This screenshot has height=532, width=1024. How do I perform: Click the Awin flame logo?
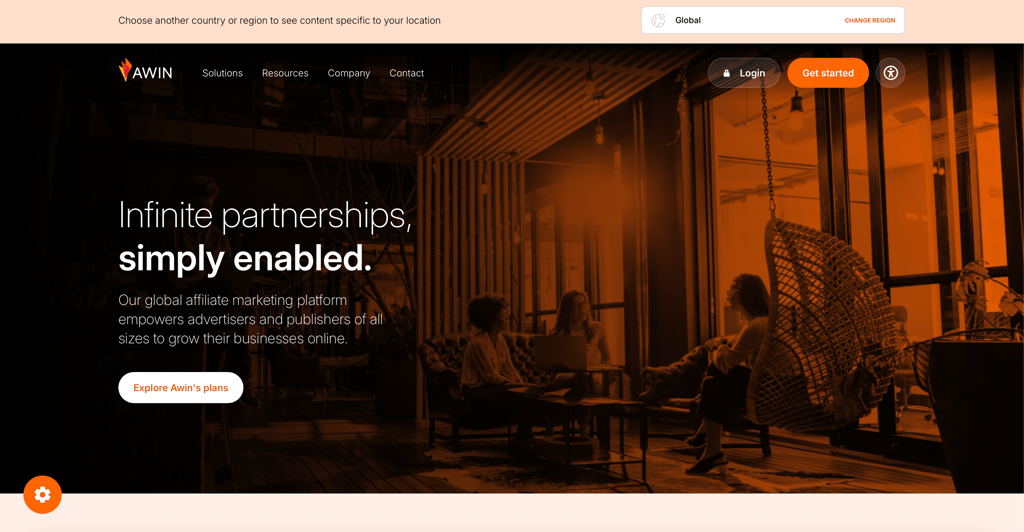[x=125, y=70]
